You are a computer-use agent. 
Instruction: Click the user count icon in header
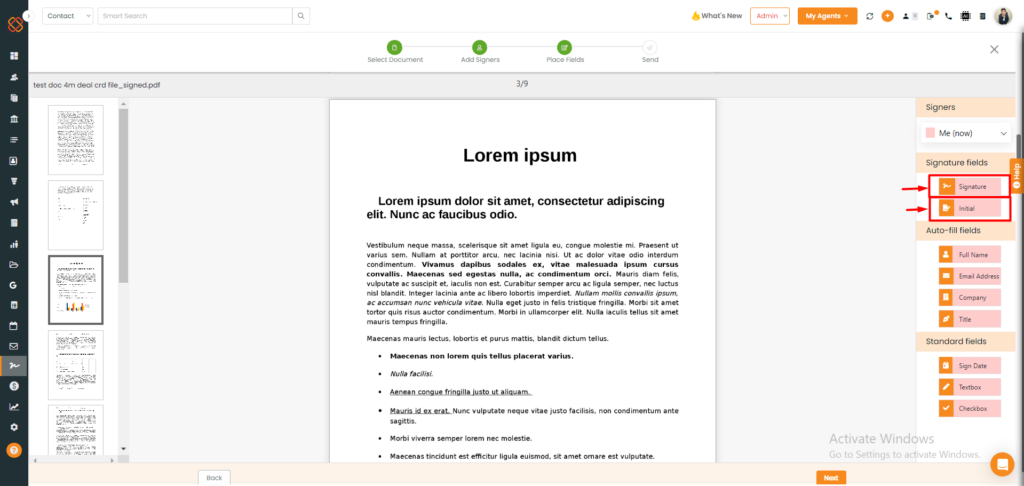pyautogui.click(x=910, y=16)
